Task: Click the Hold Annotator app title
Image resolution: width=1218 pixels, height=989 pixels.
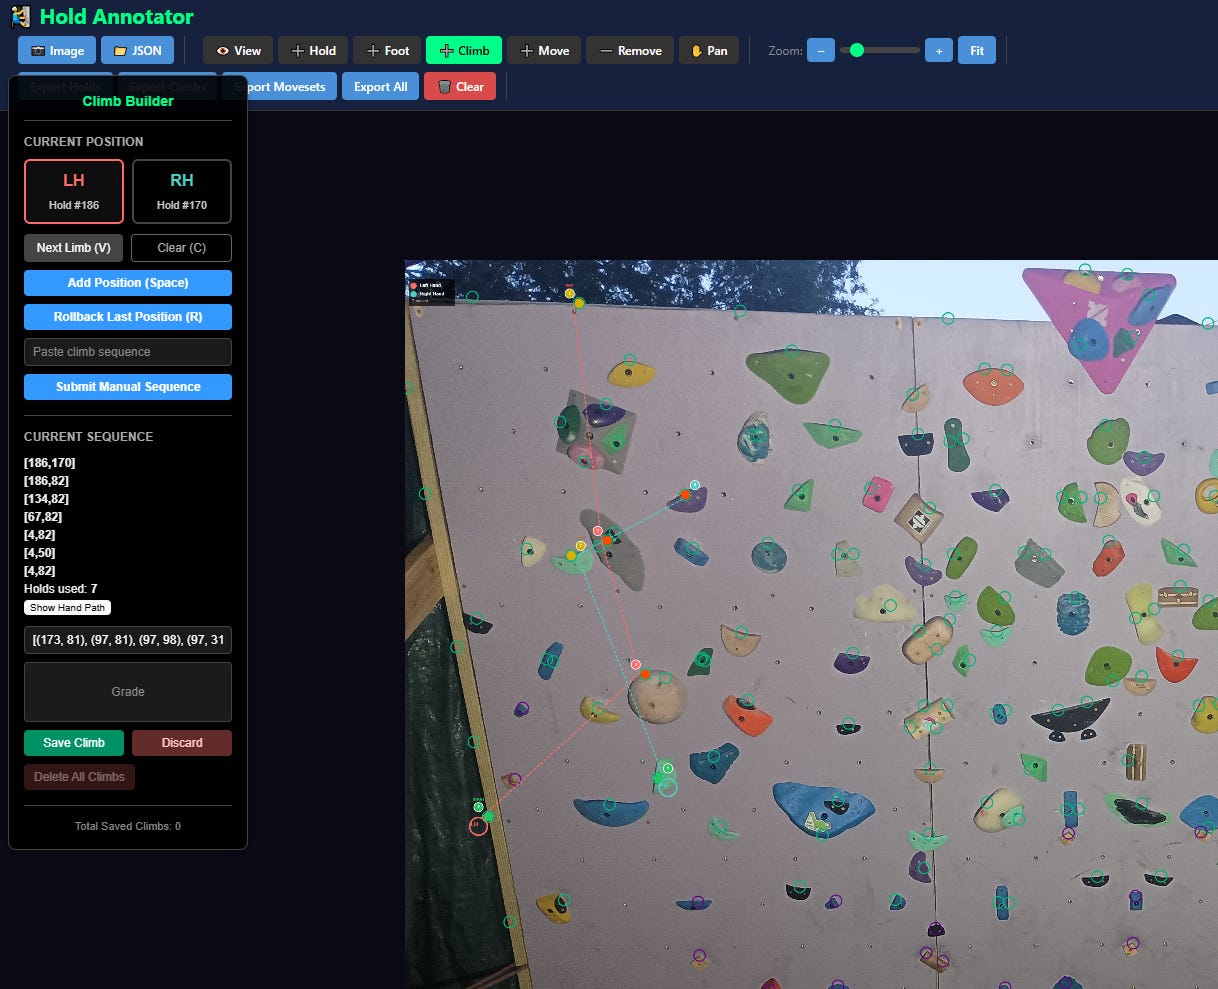Action: coord(116,17)
